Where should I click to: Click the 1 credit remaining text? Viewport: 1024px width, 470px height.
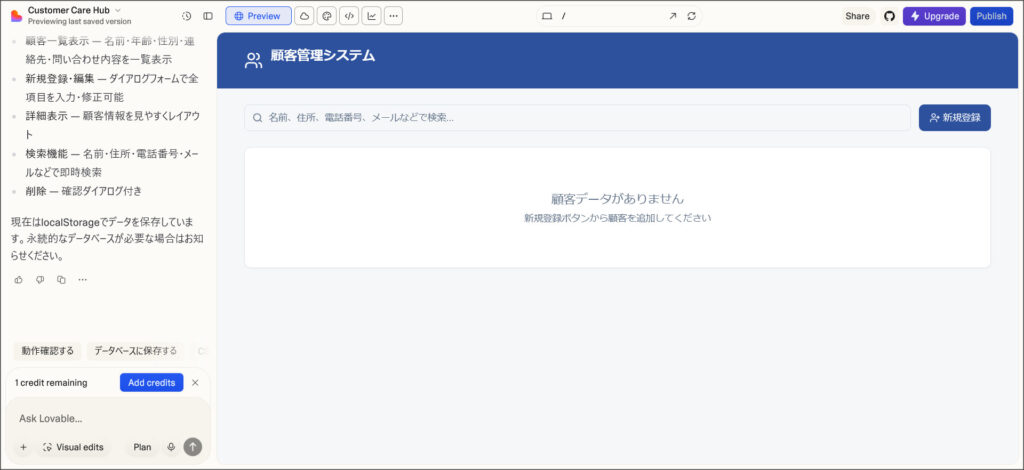[51, 383]
